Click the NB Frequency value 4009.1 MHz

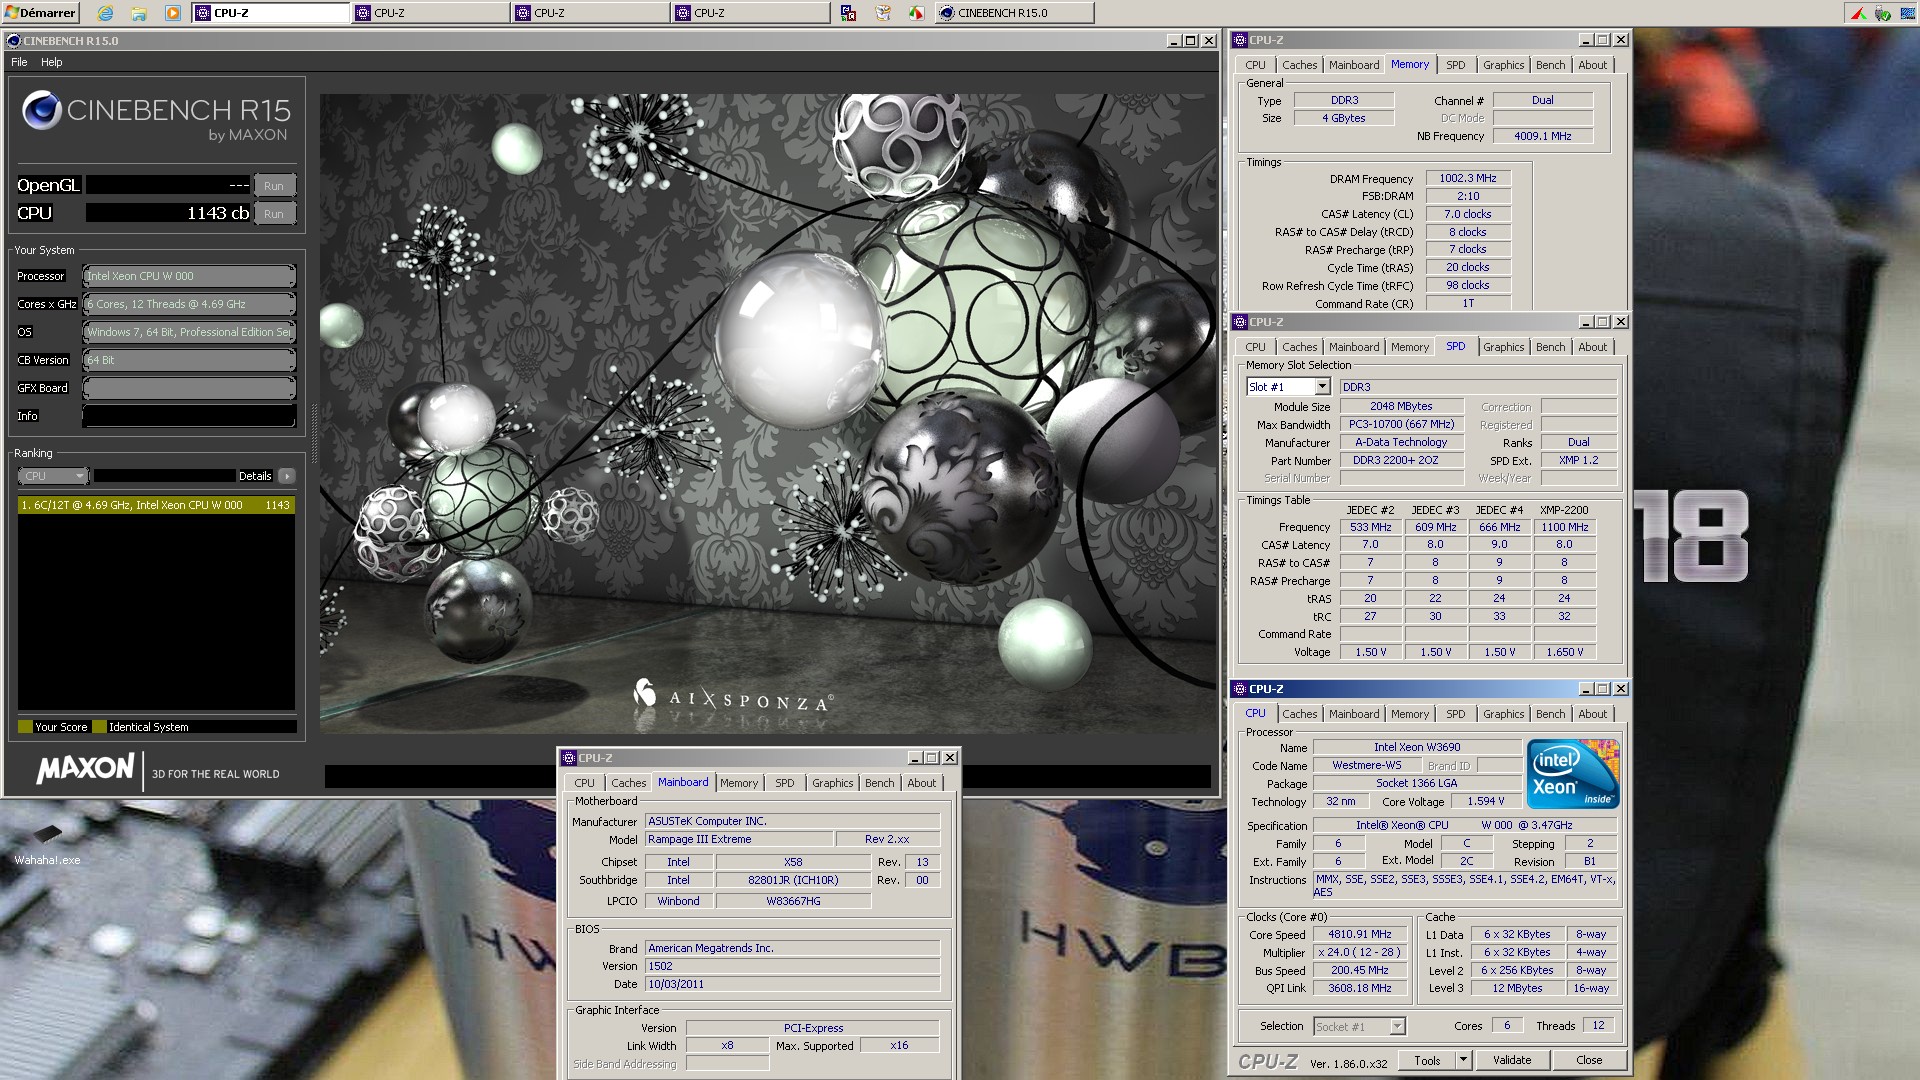click(1542, 136)
